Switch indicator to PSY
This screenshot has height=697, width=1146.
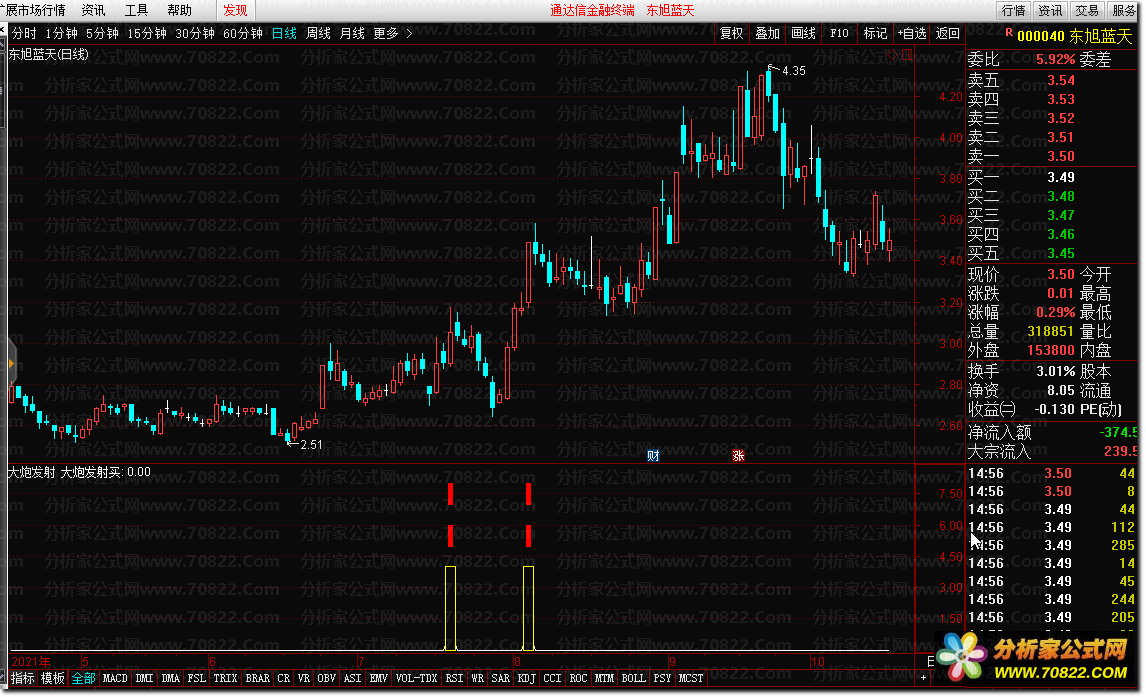(x=662, y=678)
